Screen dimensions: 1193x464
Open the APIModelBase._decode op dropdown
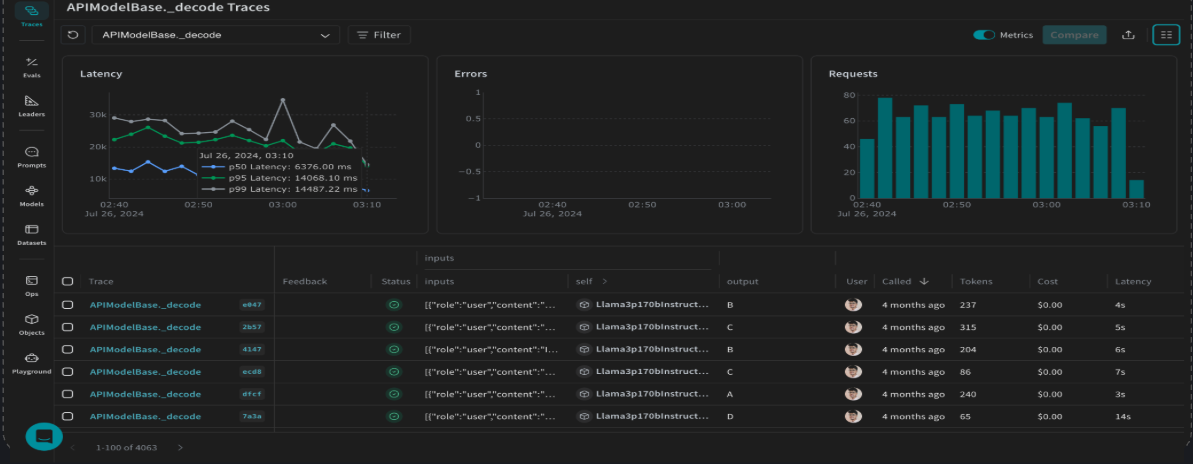(x=215, y=35)
